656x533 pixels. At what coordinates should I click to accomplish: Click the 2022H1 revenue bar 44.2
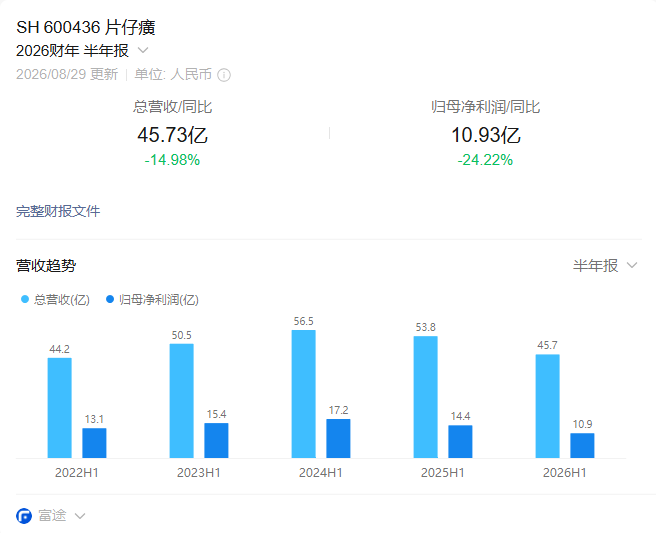point(59,408)
